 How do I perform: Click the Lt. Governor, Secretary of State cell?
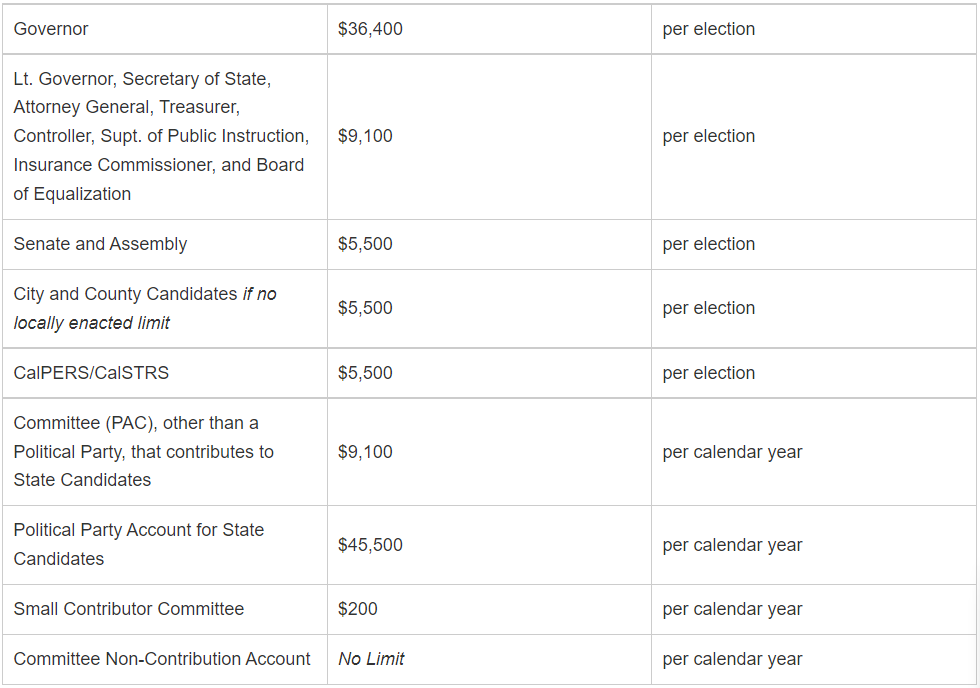click(160, 136)
